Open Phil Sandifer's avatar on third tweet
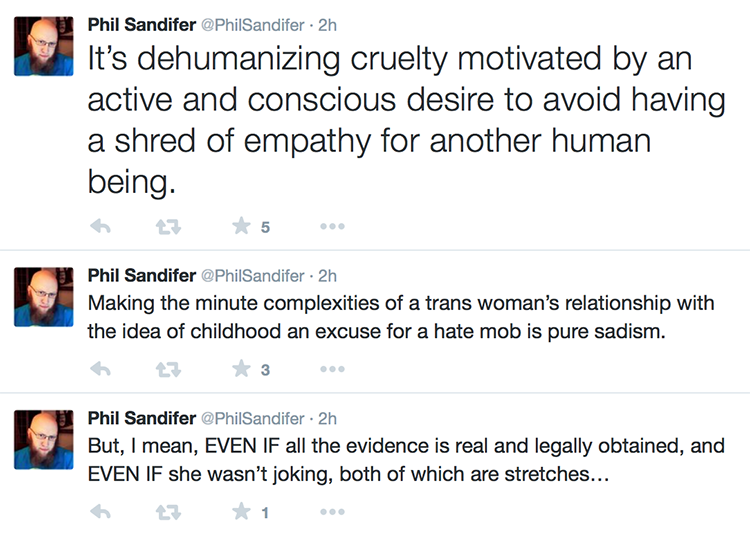The width and height of the screenshot is (750, 535). pos(44,439)
